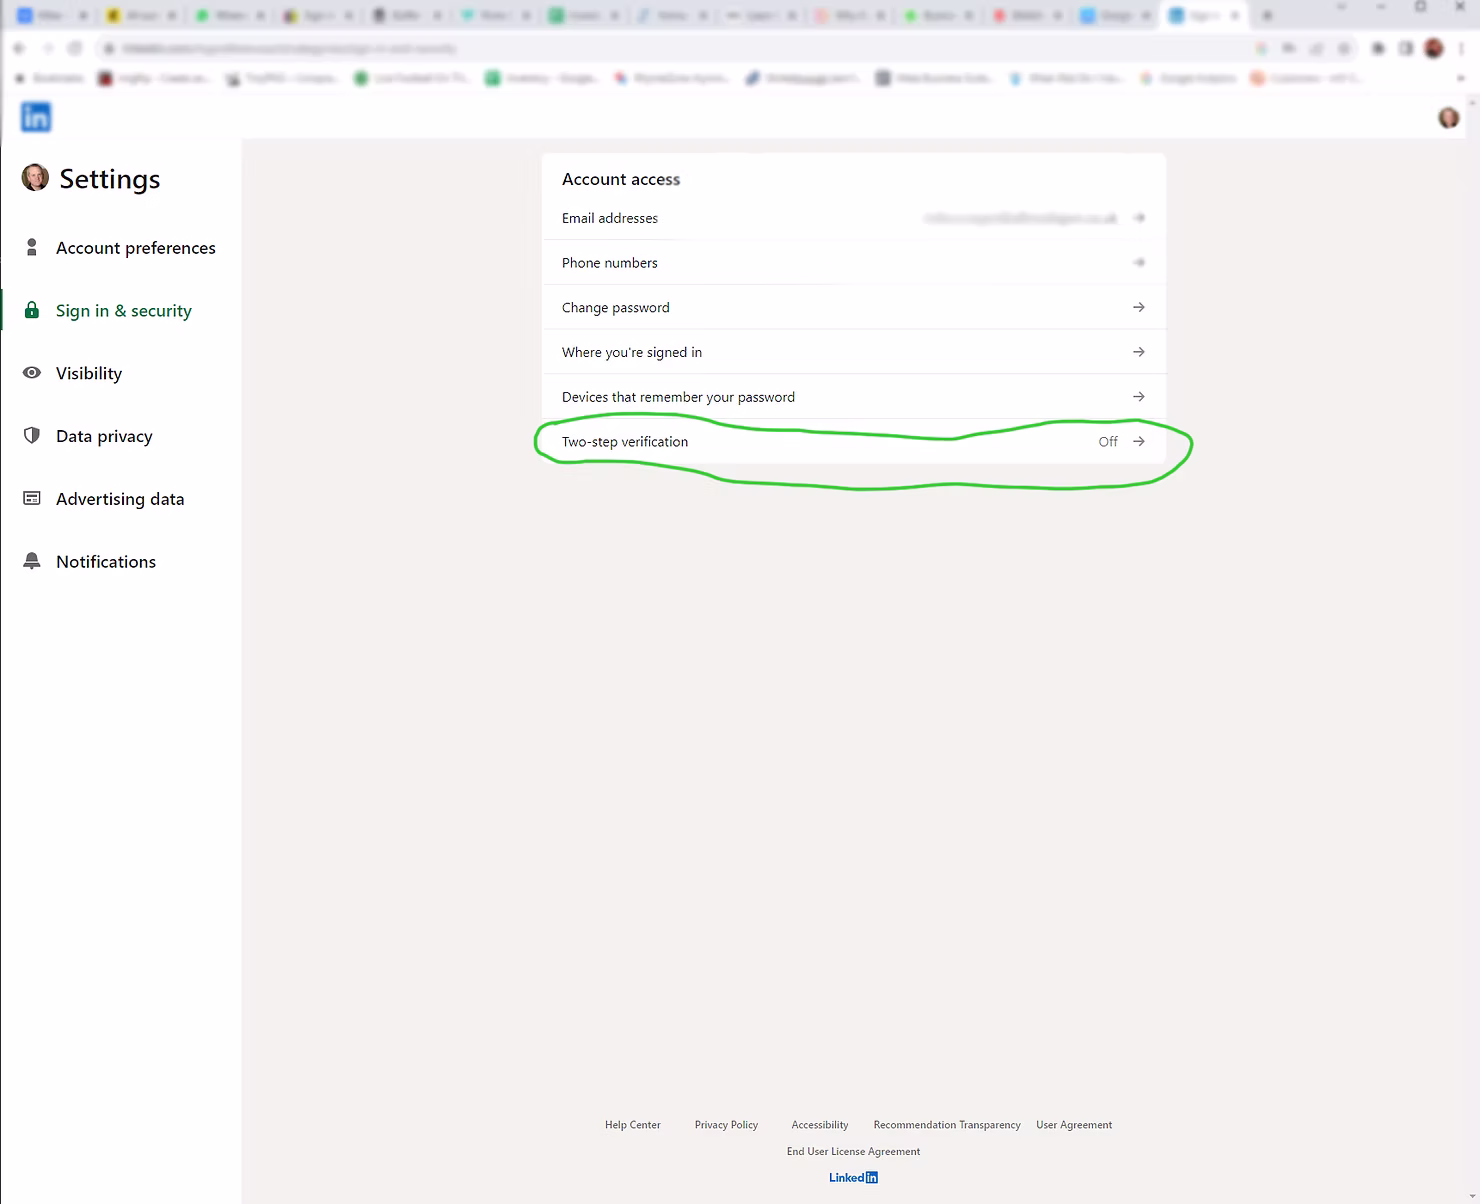
Task: Expand Phone numbers row arrow
Action: [1138, 263]
